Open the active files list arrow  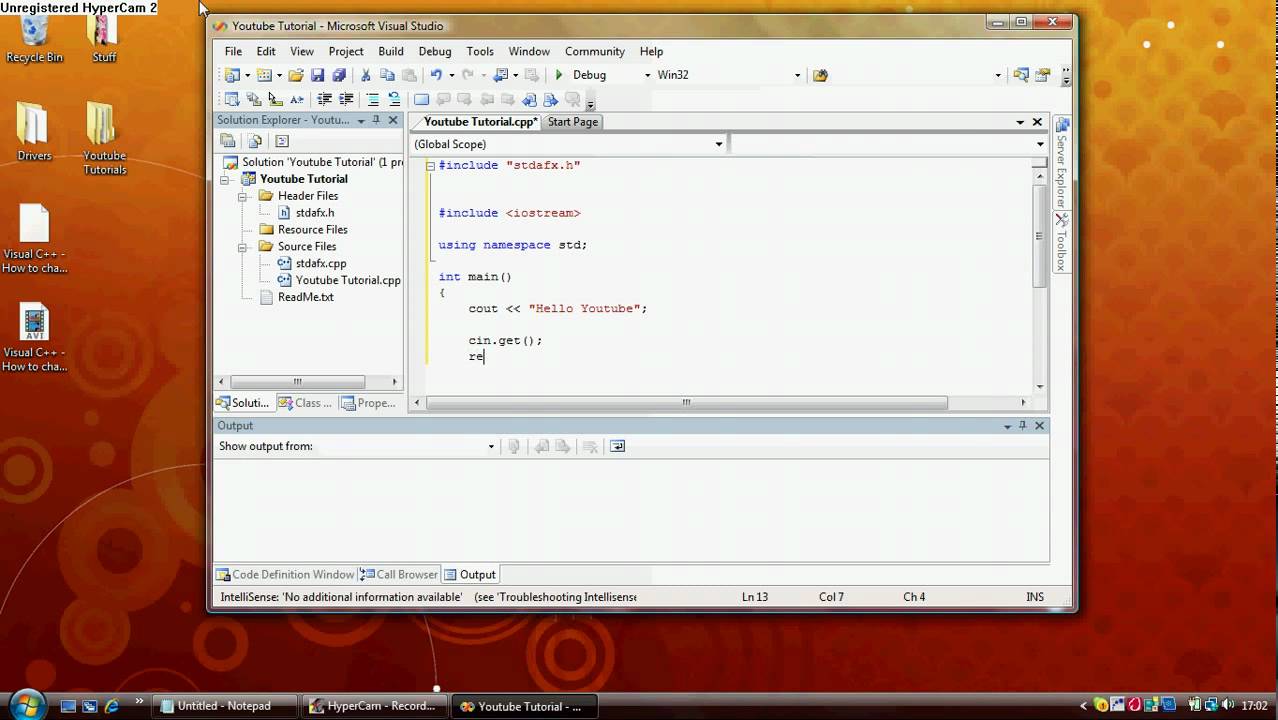click(x=1020, y=122)
